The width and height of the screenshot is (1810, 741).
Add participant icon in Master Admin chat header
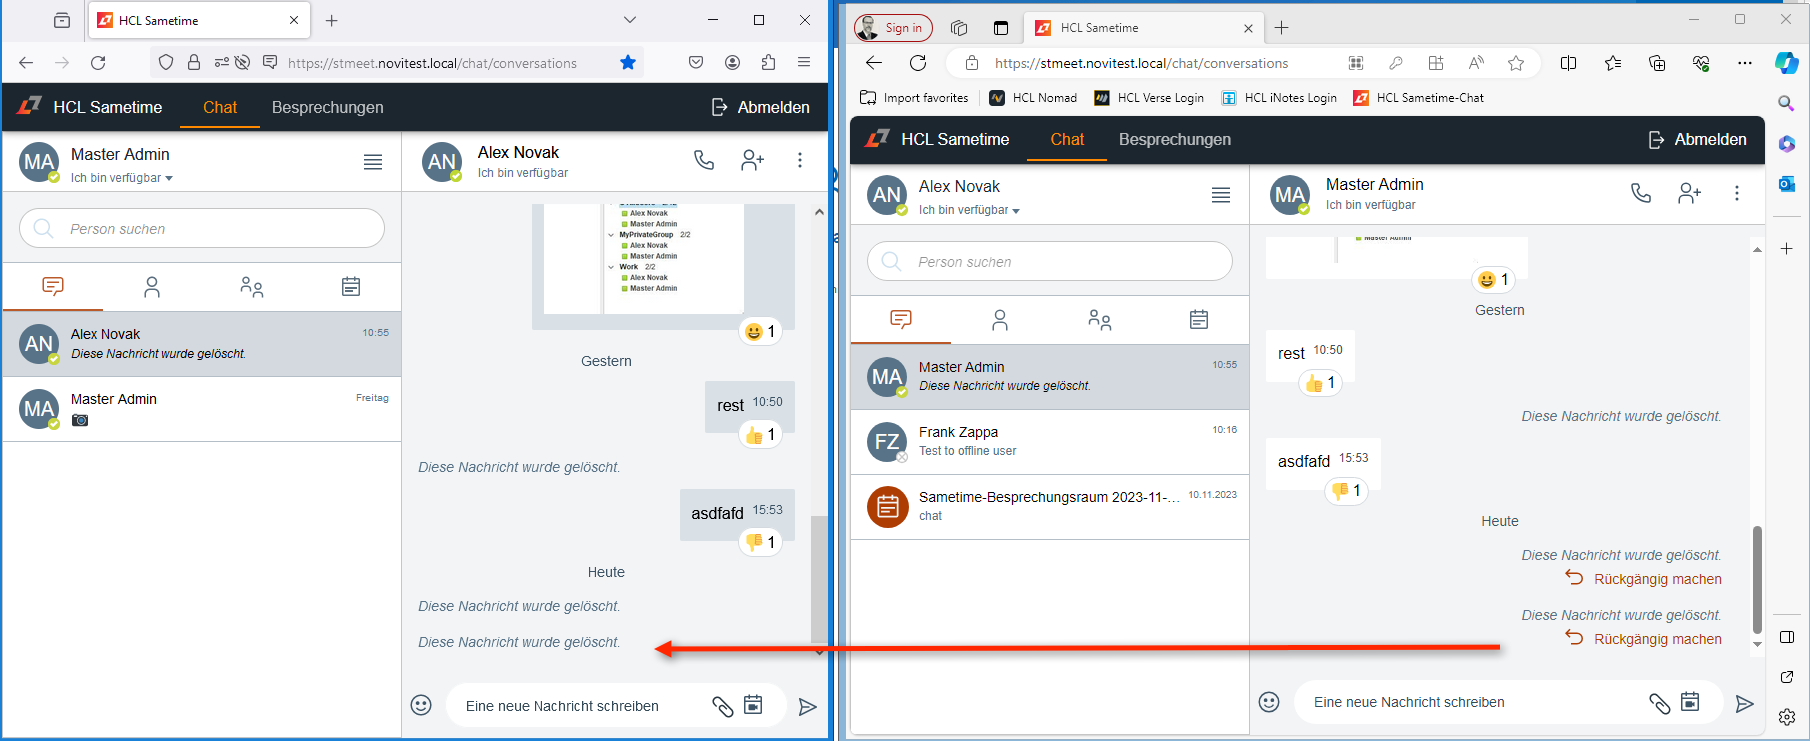1689,192
